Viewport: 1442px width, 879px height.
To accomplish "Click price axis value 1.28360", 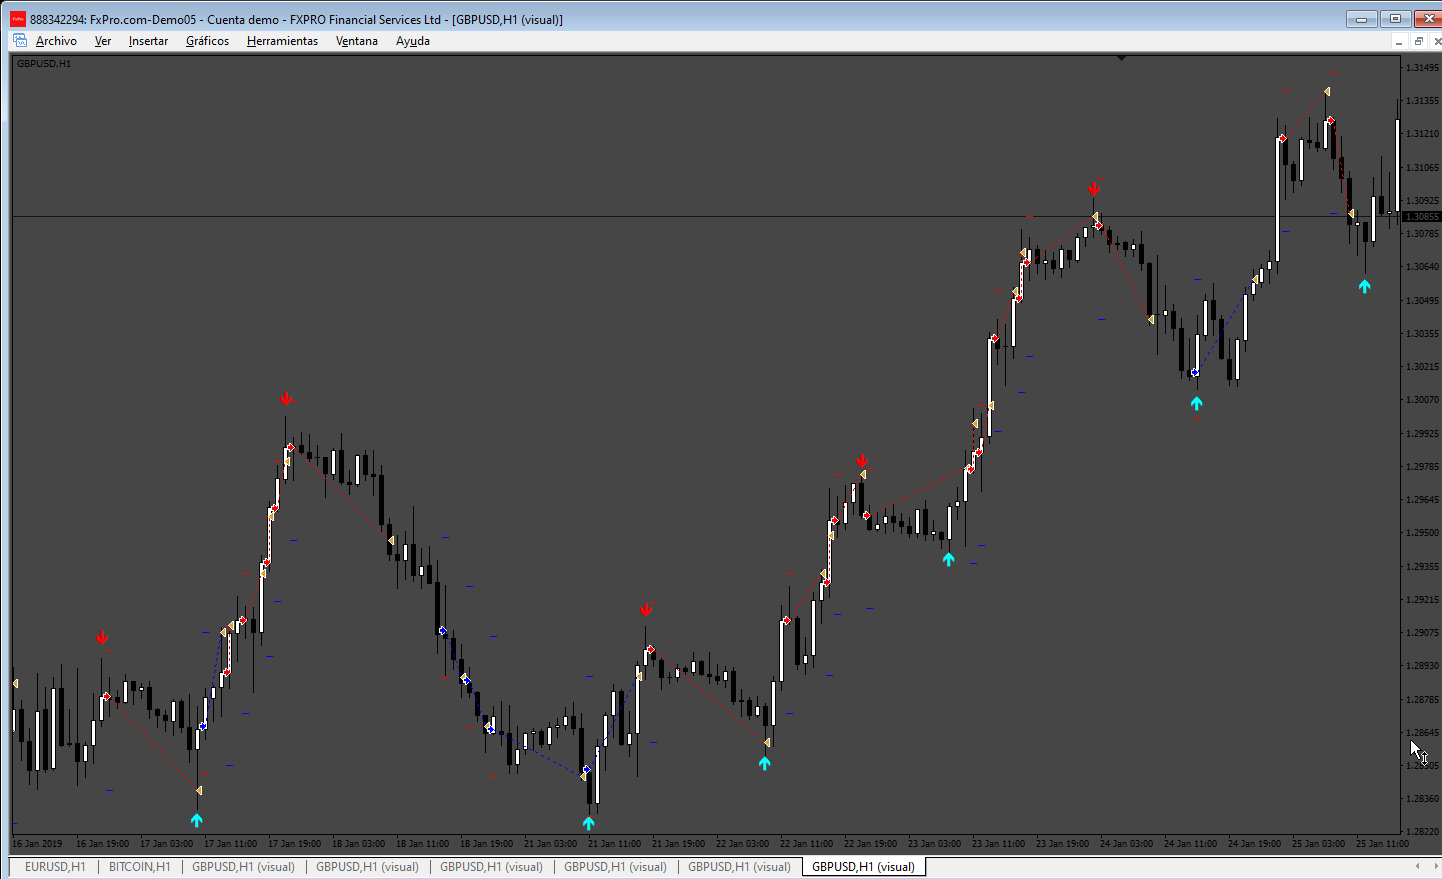I will tap(1422, 799).
